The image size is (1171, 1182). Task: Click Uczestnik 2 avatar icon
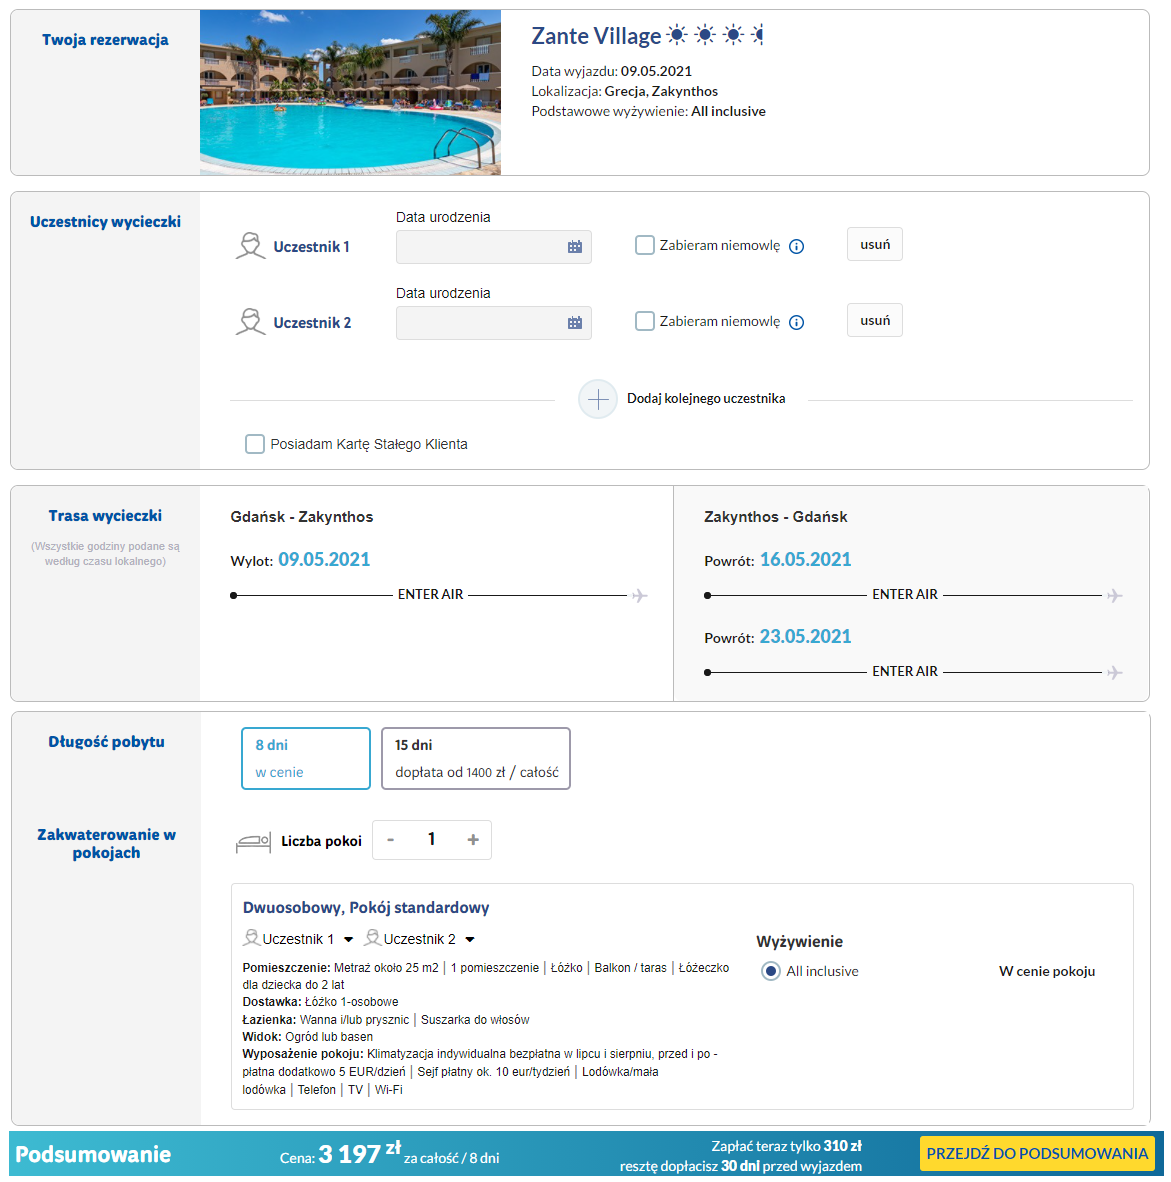[x=250, y=322]
